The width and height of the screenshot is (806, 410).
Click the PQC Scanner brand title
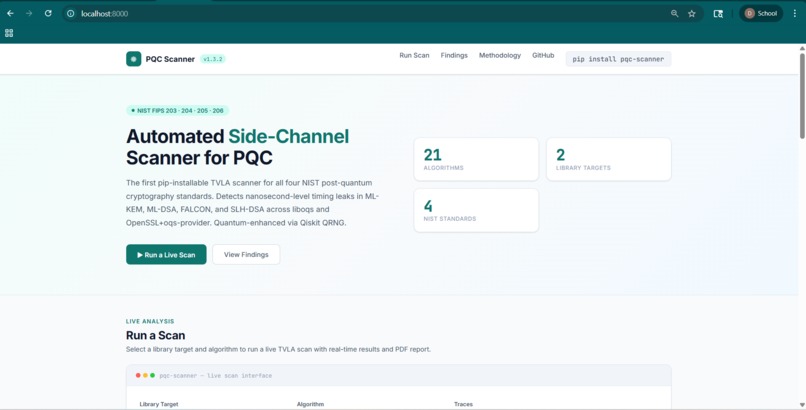click(x=170, y=59)
